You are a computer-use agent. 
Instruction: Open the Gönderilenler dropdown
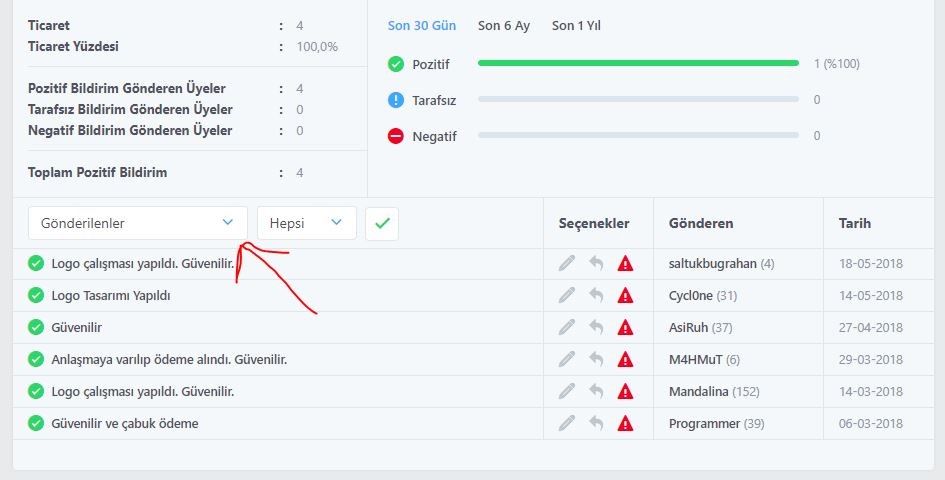(x=137, y=223)
